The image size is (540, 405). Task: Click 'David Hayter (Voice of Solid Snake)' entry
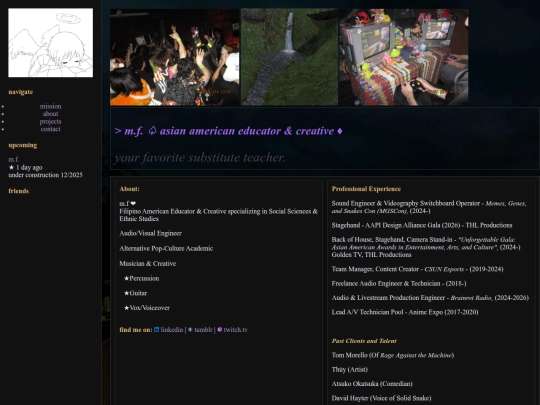coord(381,398)
